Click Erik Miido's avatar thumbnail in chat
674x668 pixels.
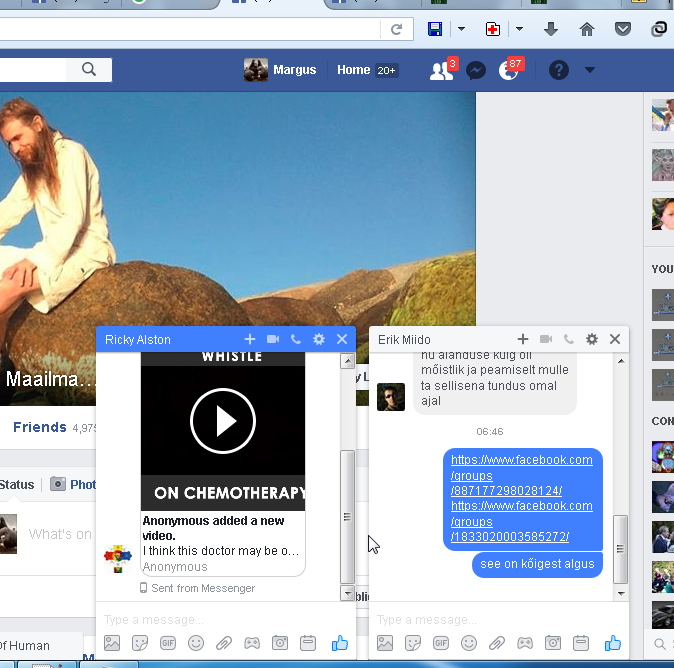point(391,397)
